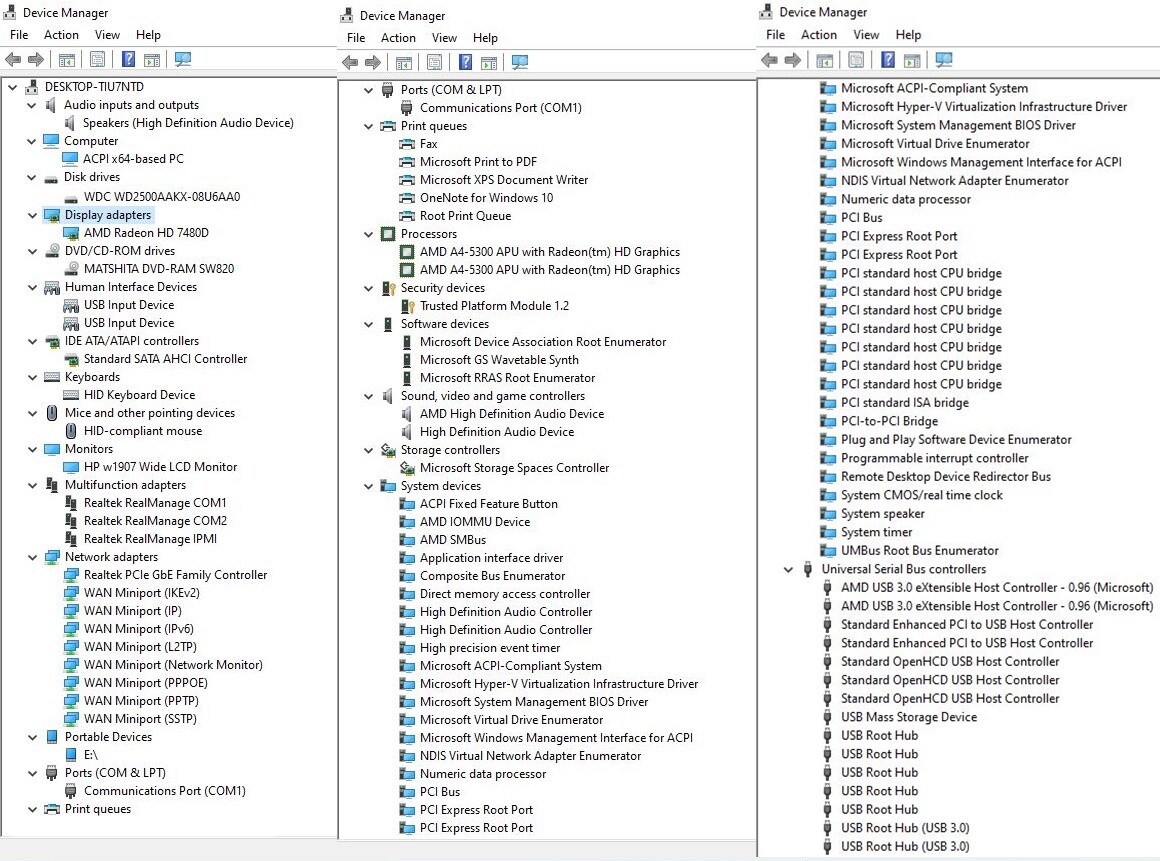The height and width of the screenshot is (861, 1160).
Task: Collapse the Universal Serial Bus controllers category
Action: point(789,570)
